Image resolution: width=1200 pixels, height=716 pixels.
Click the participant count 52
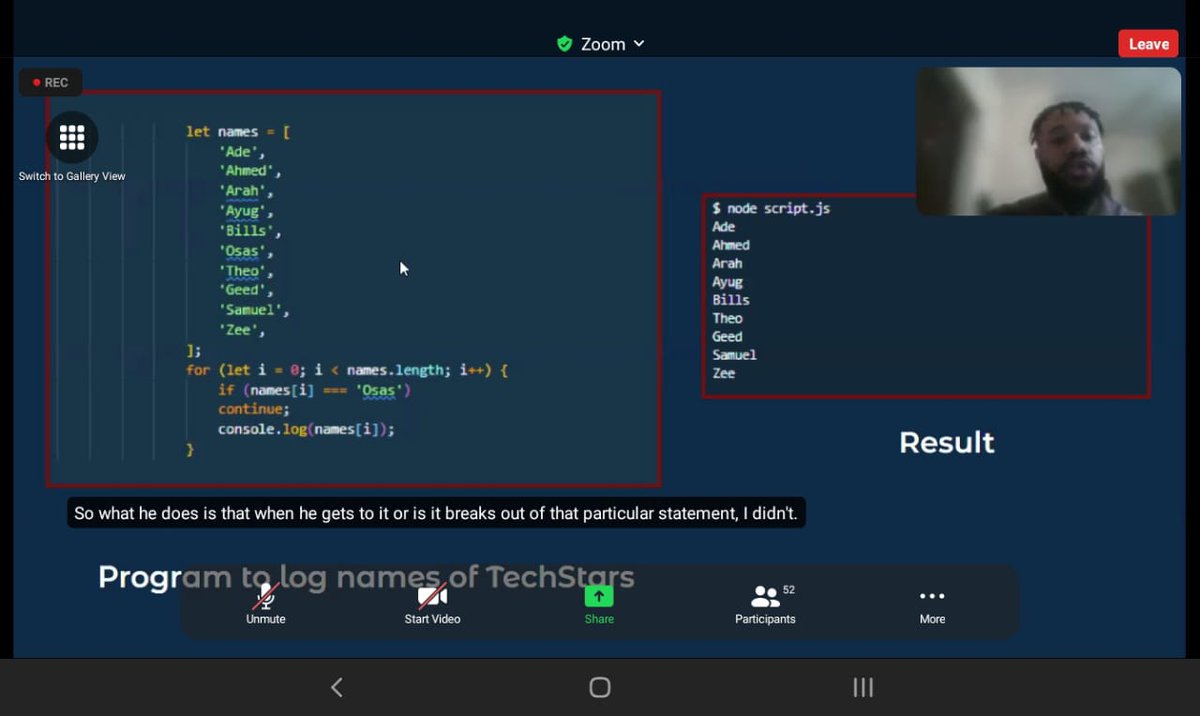(789, 590)
